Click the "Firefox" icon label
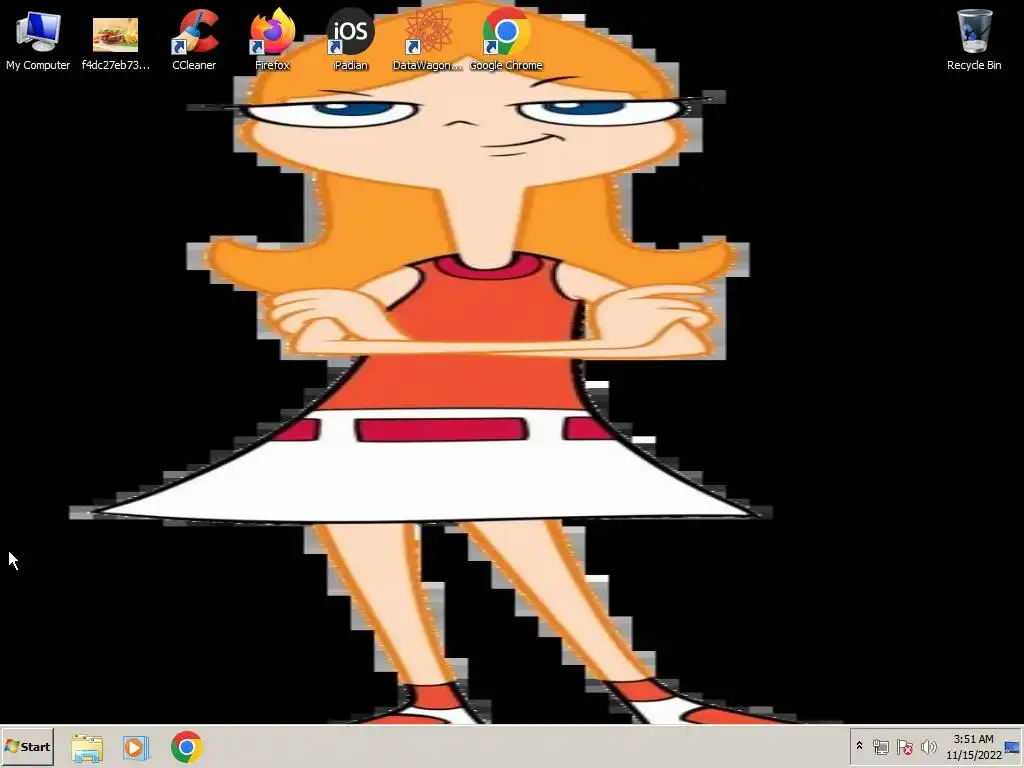 272,65
